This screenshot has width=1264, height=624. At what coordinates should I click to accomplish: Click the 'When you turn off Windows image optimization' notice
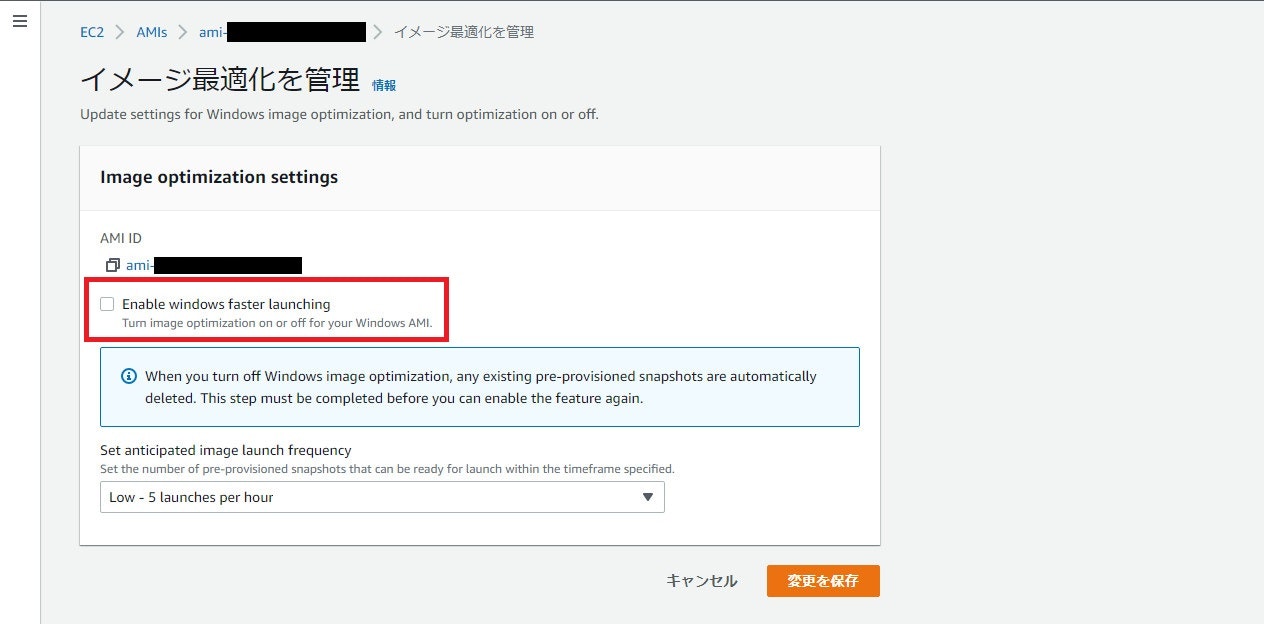tap(481, 387)
